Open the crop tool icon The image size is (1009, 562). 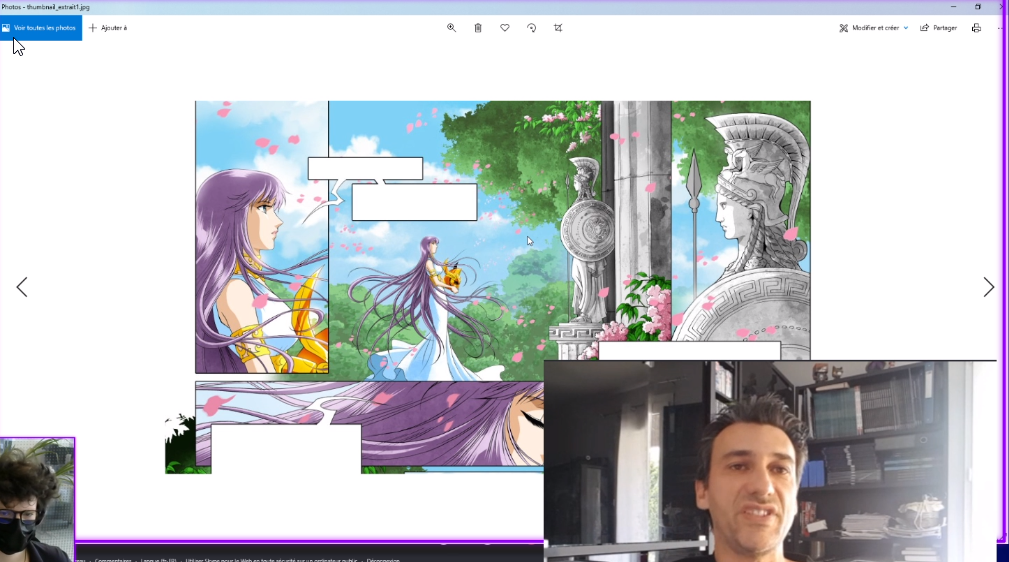click(558, 28)
